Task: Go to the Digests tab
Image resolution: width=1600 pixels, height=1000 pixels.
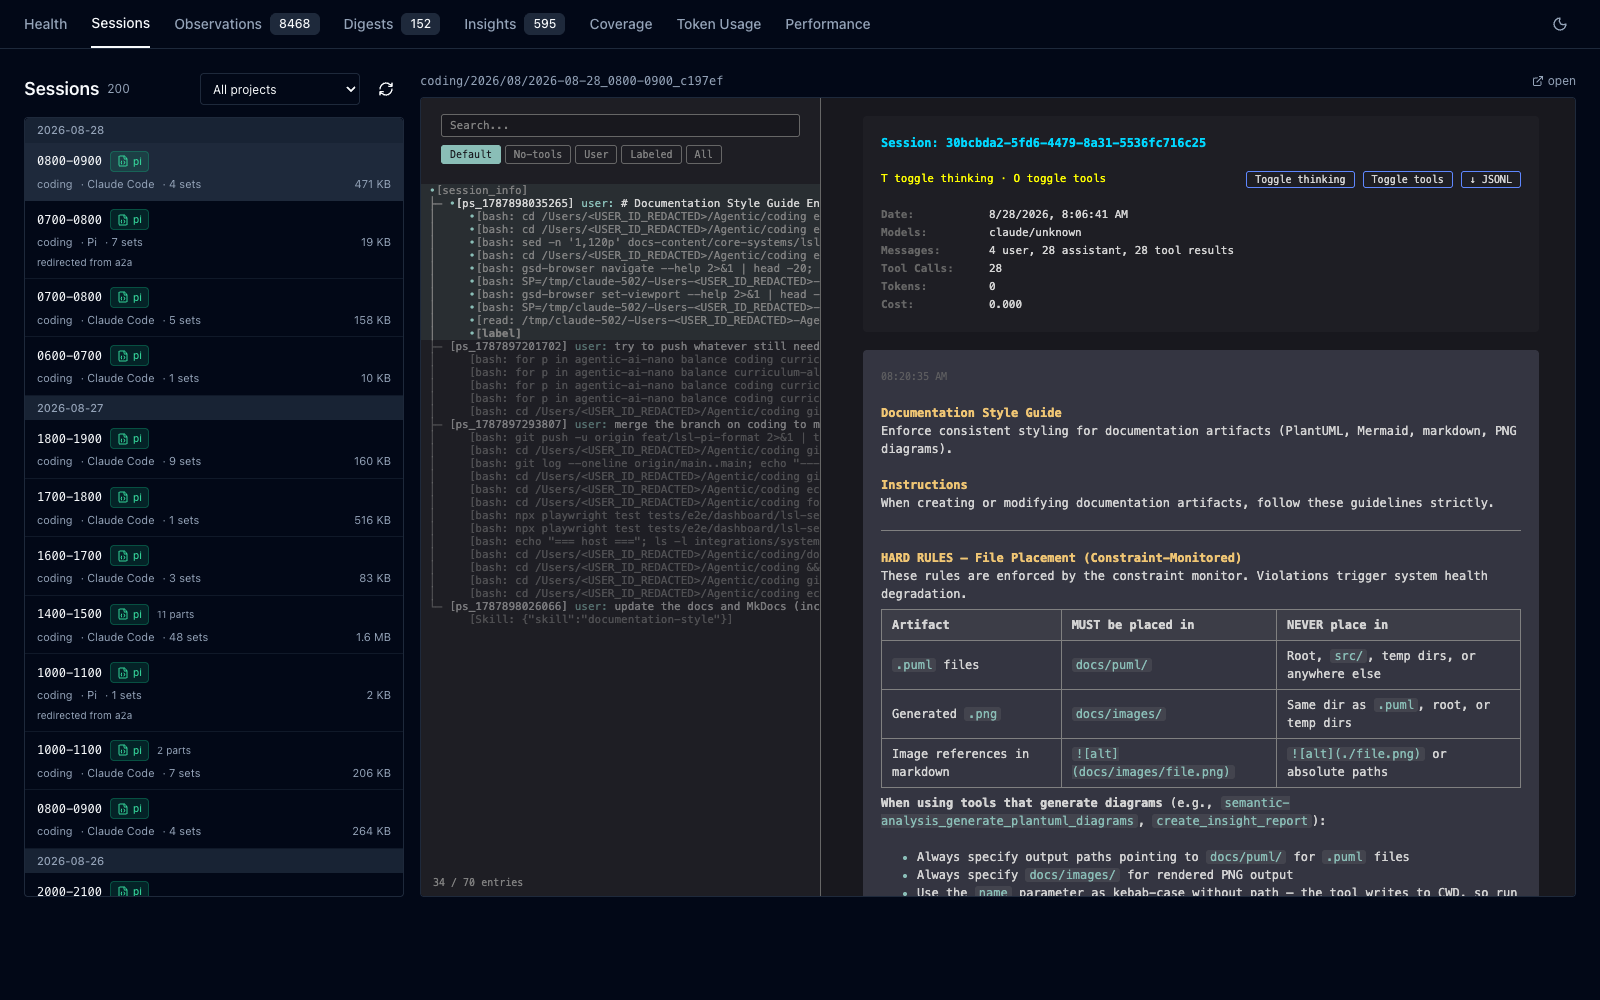Action: click(391, 24)
